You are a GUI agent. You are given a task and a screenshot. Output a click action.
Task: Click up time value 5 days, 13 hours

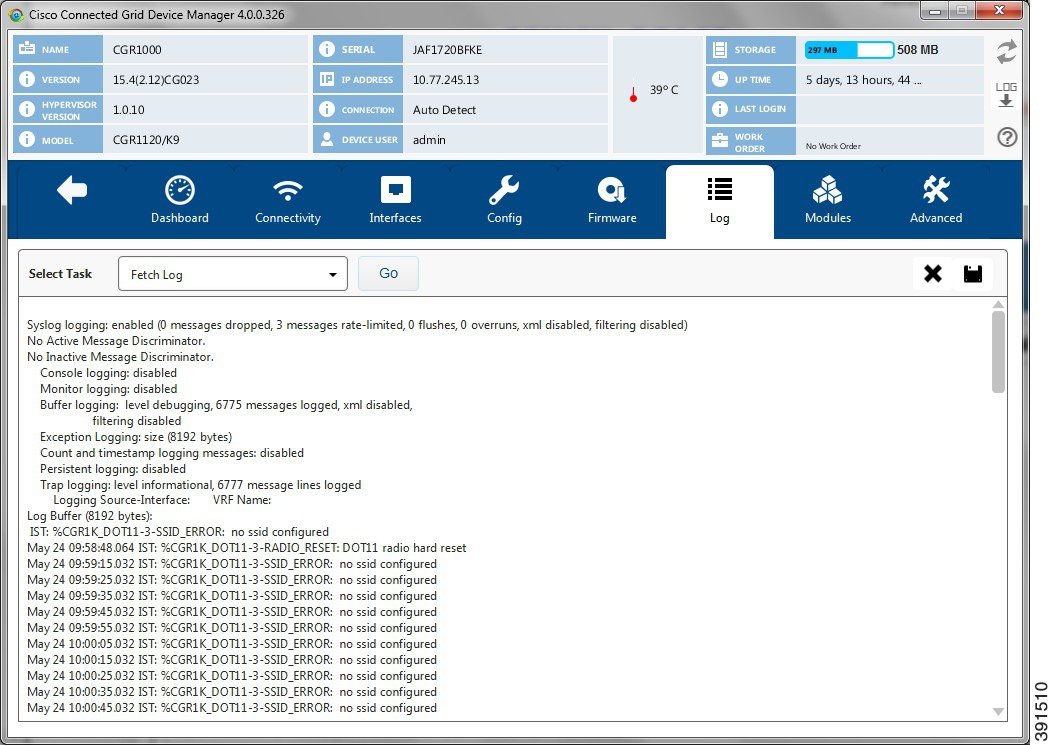[x=863, y=80]
